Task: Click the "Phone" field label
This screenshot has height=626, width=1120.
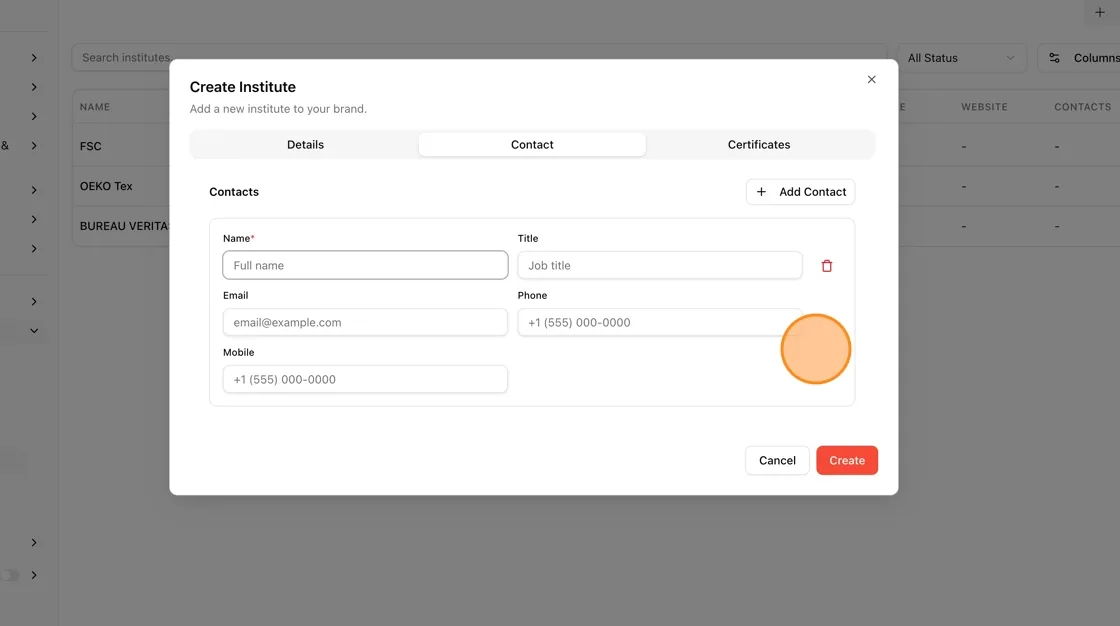Action: (532, 295)
